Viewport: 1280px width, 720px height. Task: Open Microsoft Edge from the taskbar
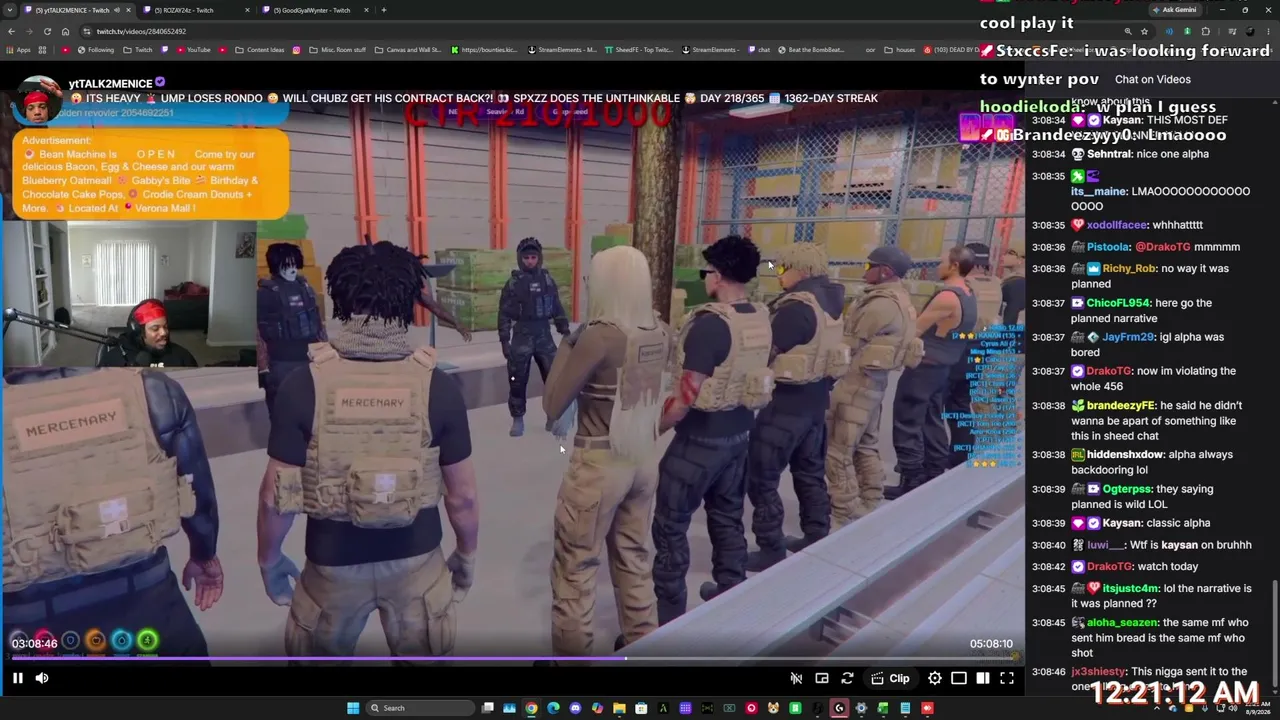pyautogui.click(x=553, y=708)
